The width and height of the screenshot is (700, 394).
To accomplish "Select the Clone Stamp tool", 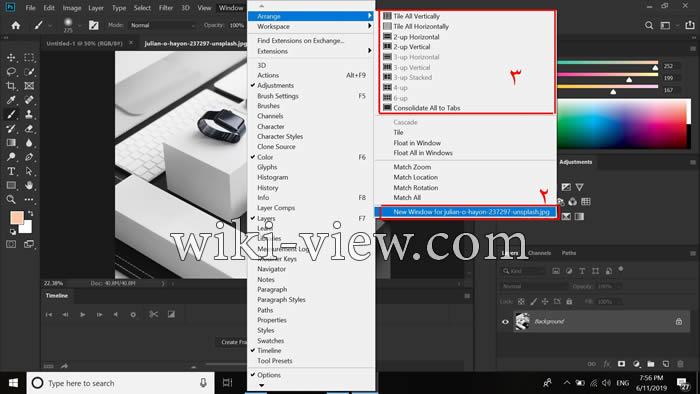I will click(x=29, y=114).
